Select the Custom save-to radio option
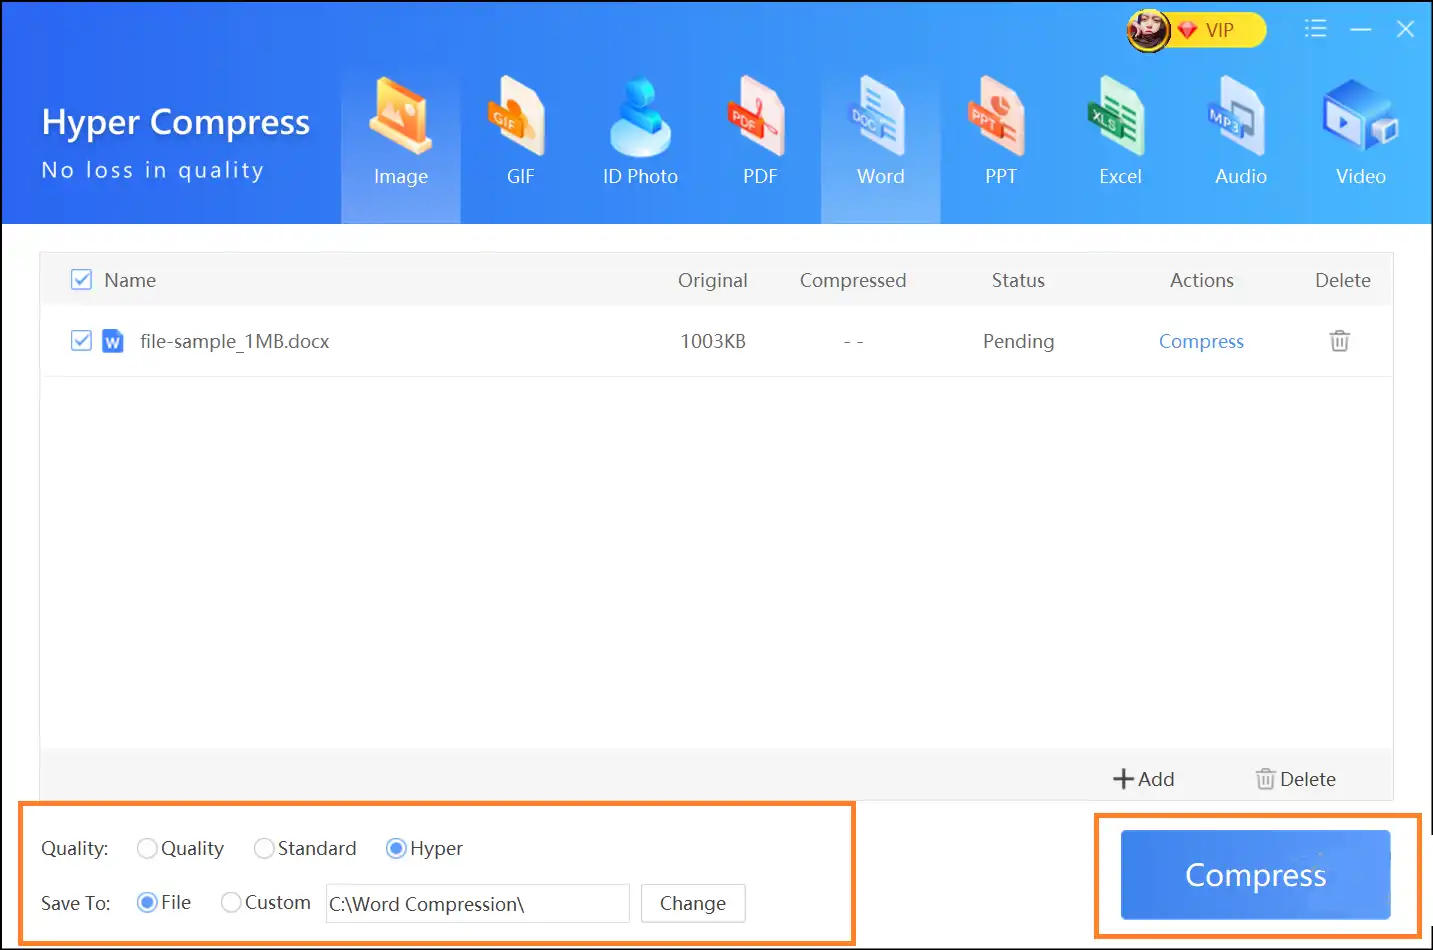The image size is (1433, 950). [231, 902]
